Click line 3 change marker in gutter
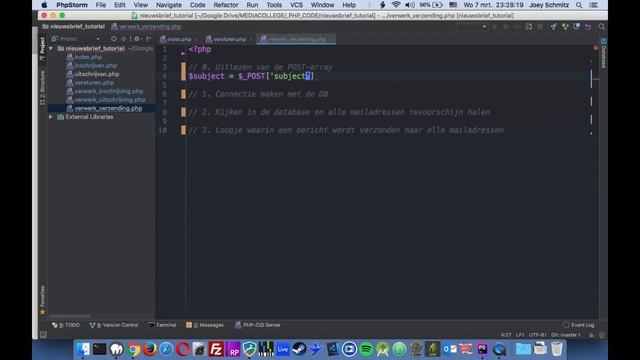640x360 pixels. tap(183, 67)
